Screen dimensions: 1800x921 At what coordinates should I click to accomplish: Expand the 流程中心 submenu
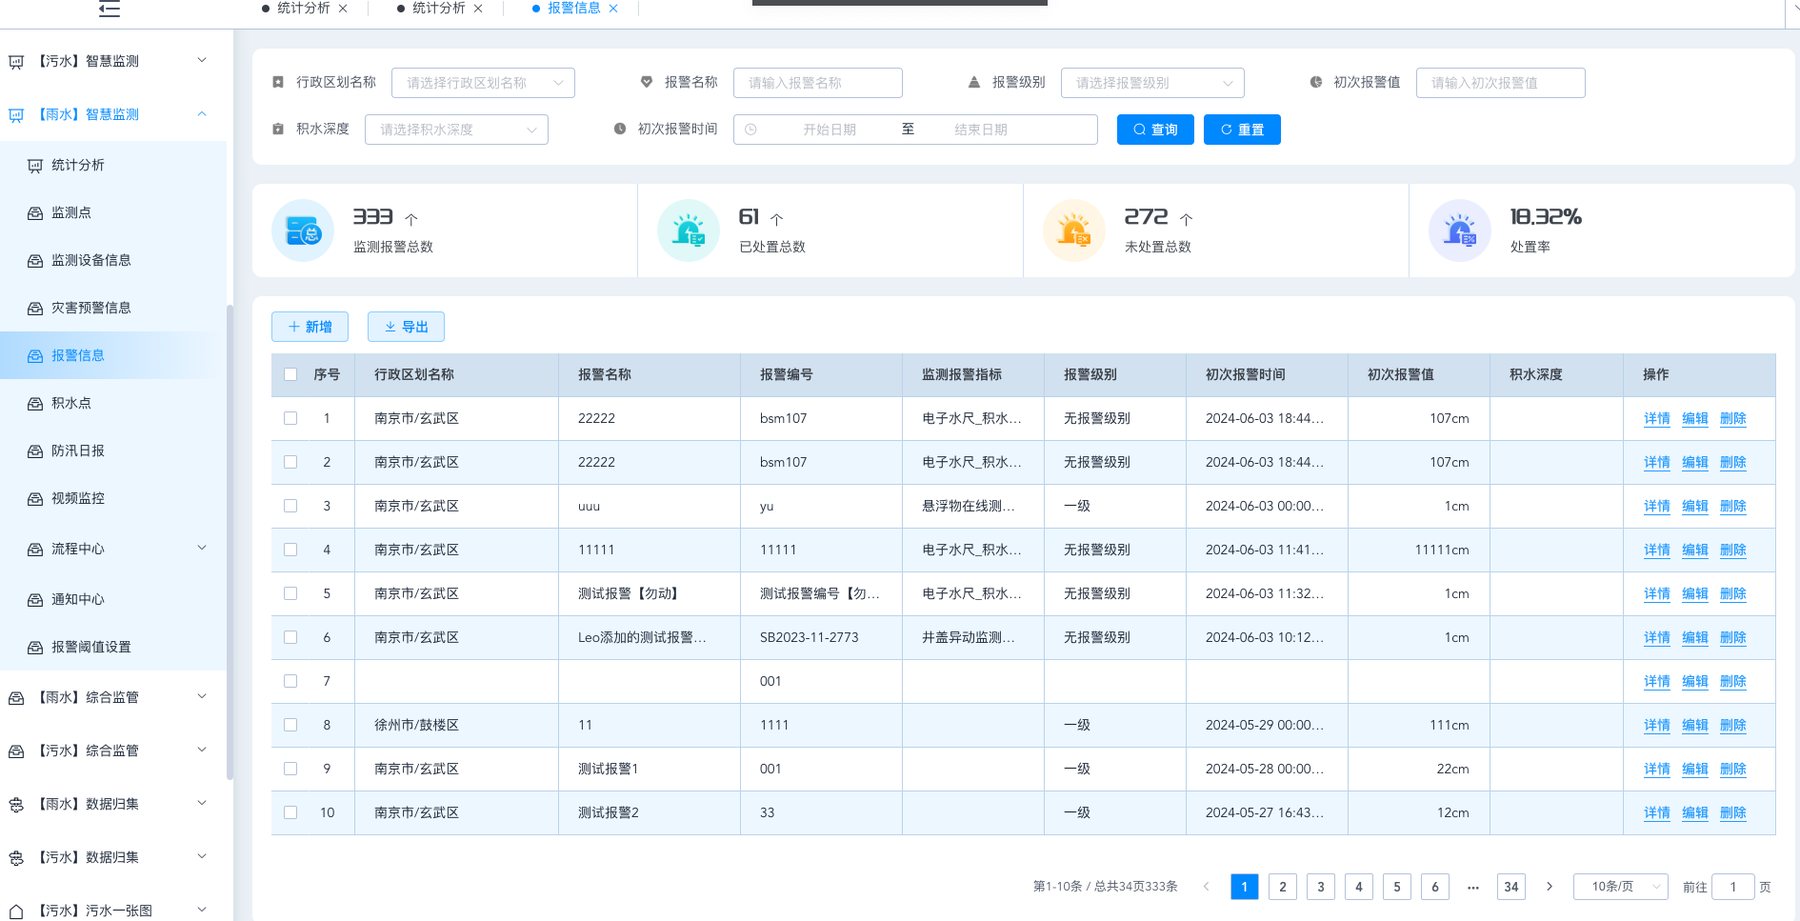click(x=202, y=548)
